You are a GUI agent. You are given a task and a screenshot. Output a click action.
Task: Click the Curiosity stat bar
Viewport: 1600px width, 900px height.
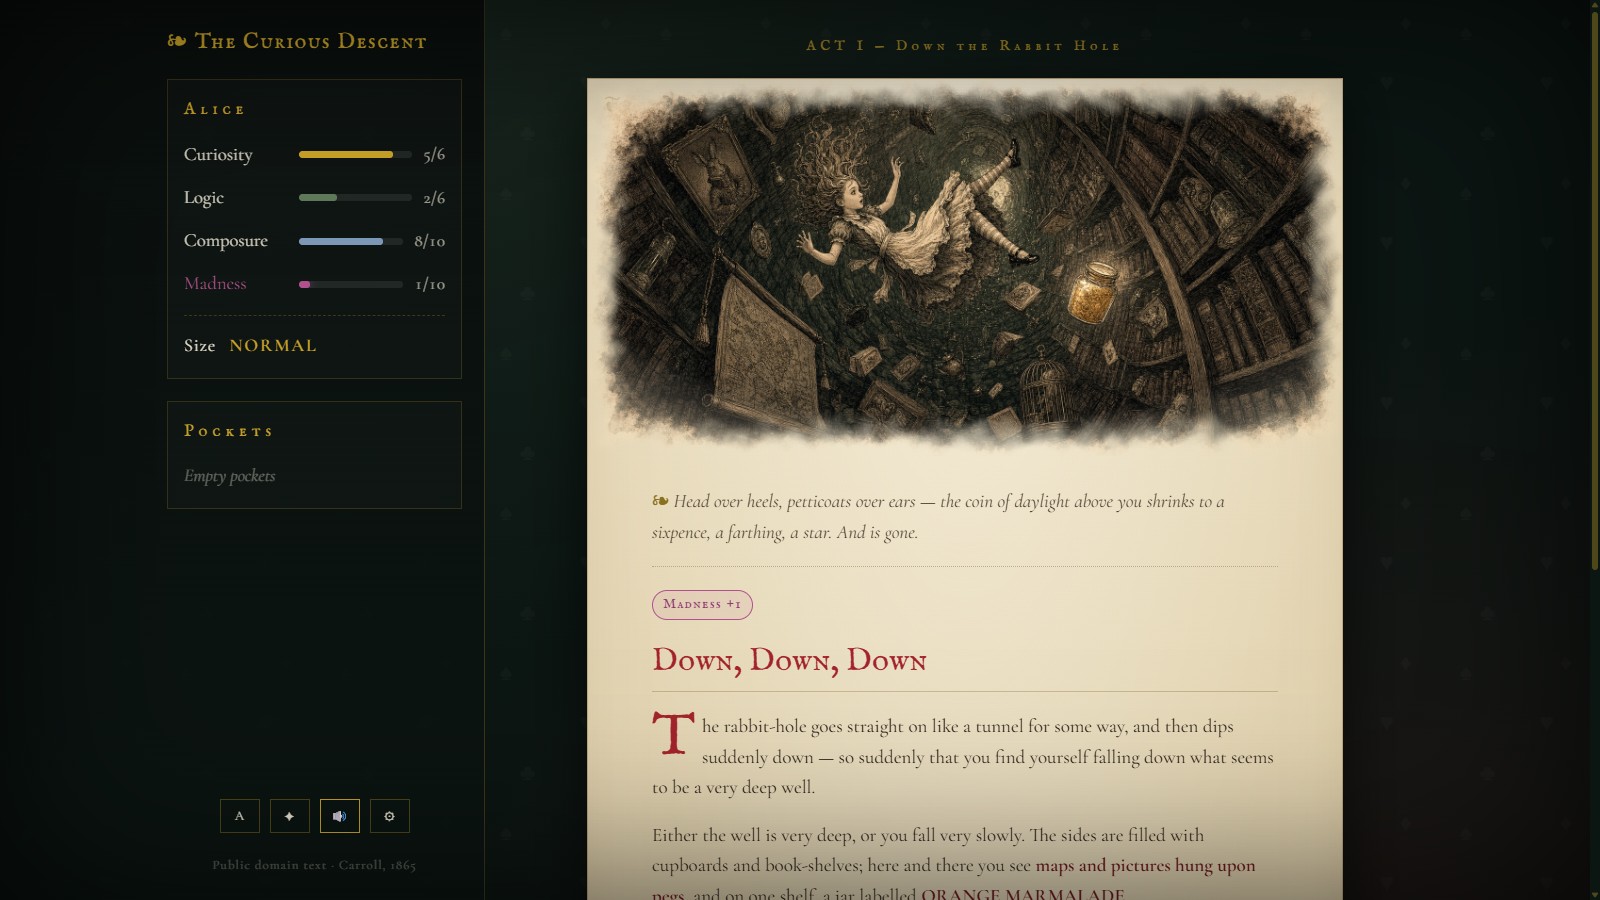pyautogui.click(x=355, y=155)
